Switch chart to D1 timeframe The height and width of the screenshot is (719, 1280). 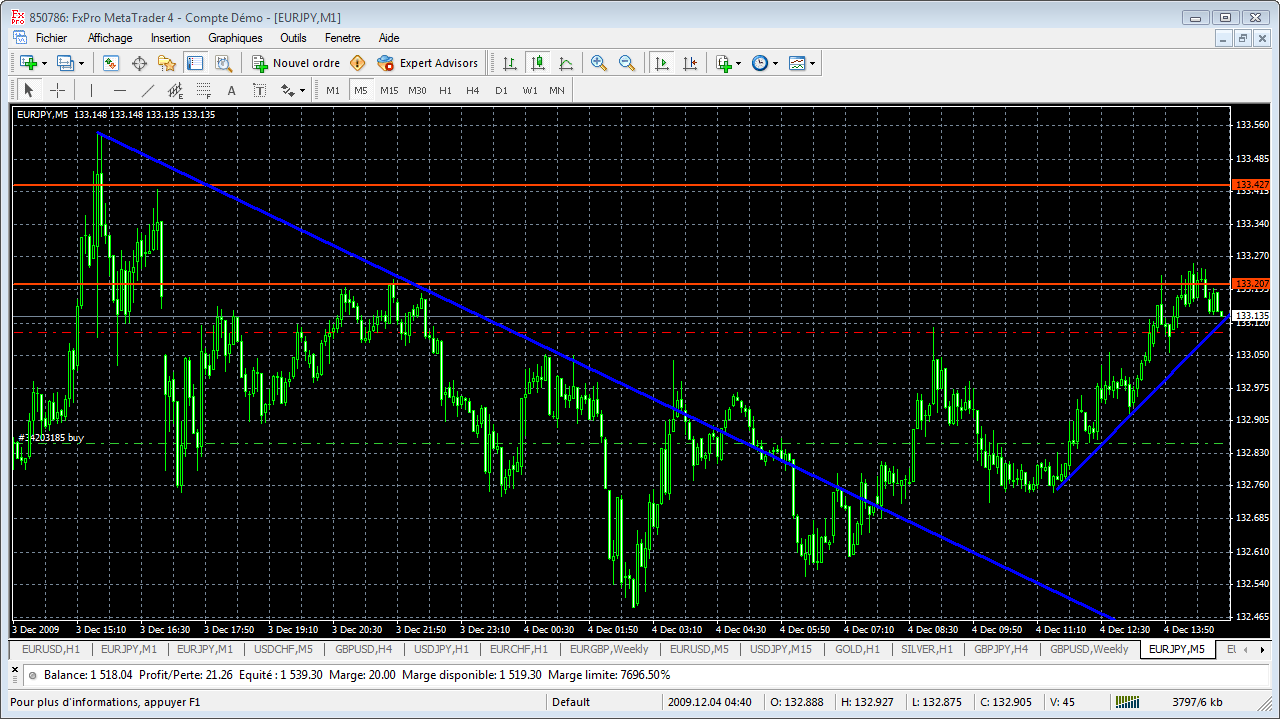coord(501,90)
